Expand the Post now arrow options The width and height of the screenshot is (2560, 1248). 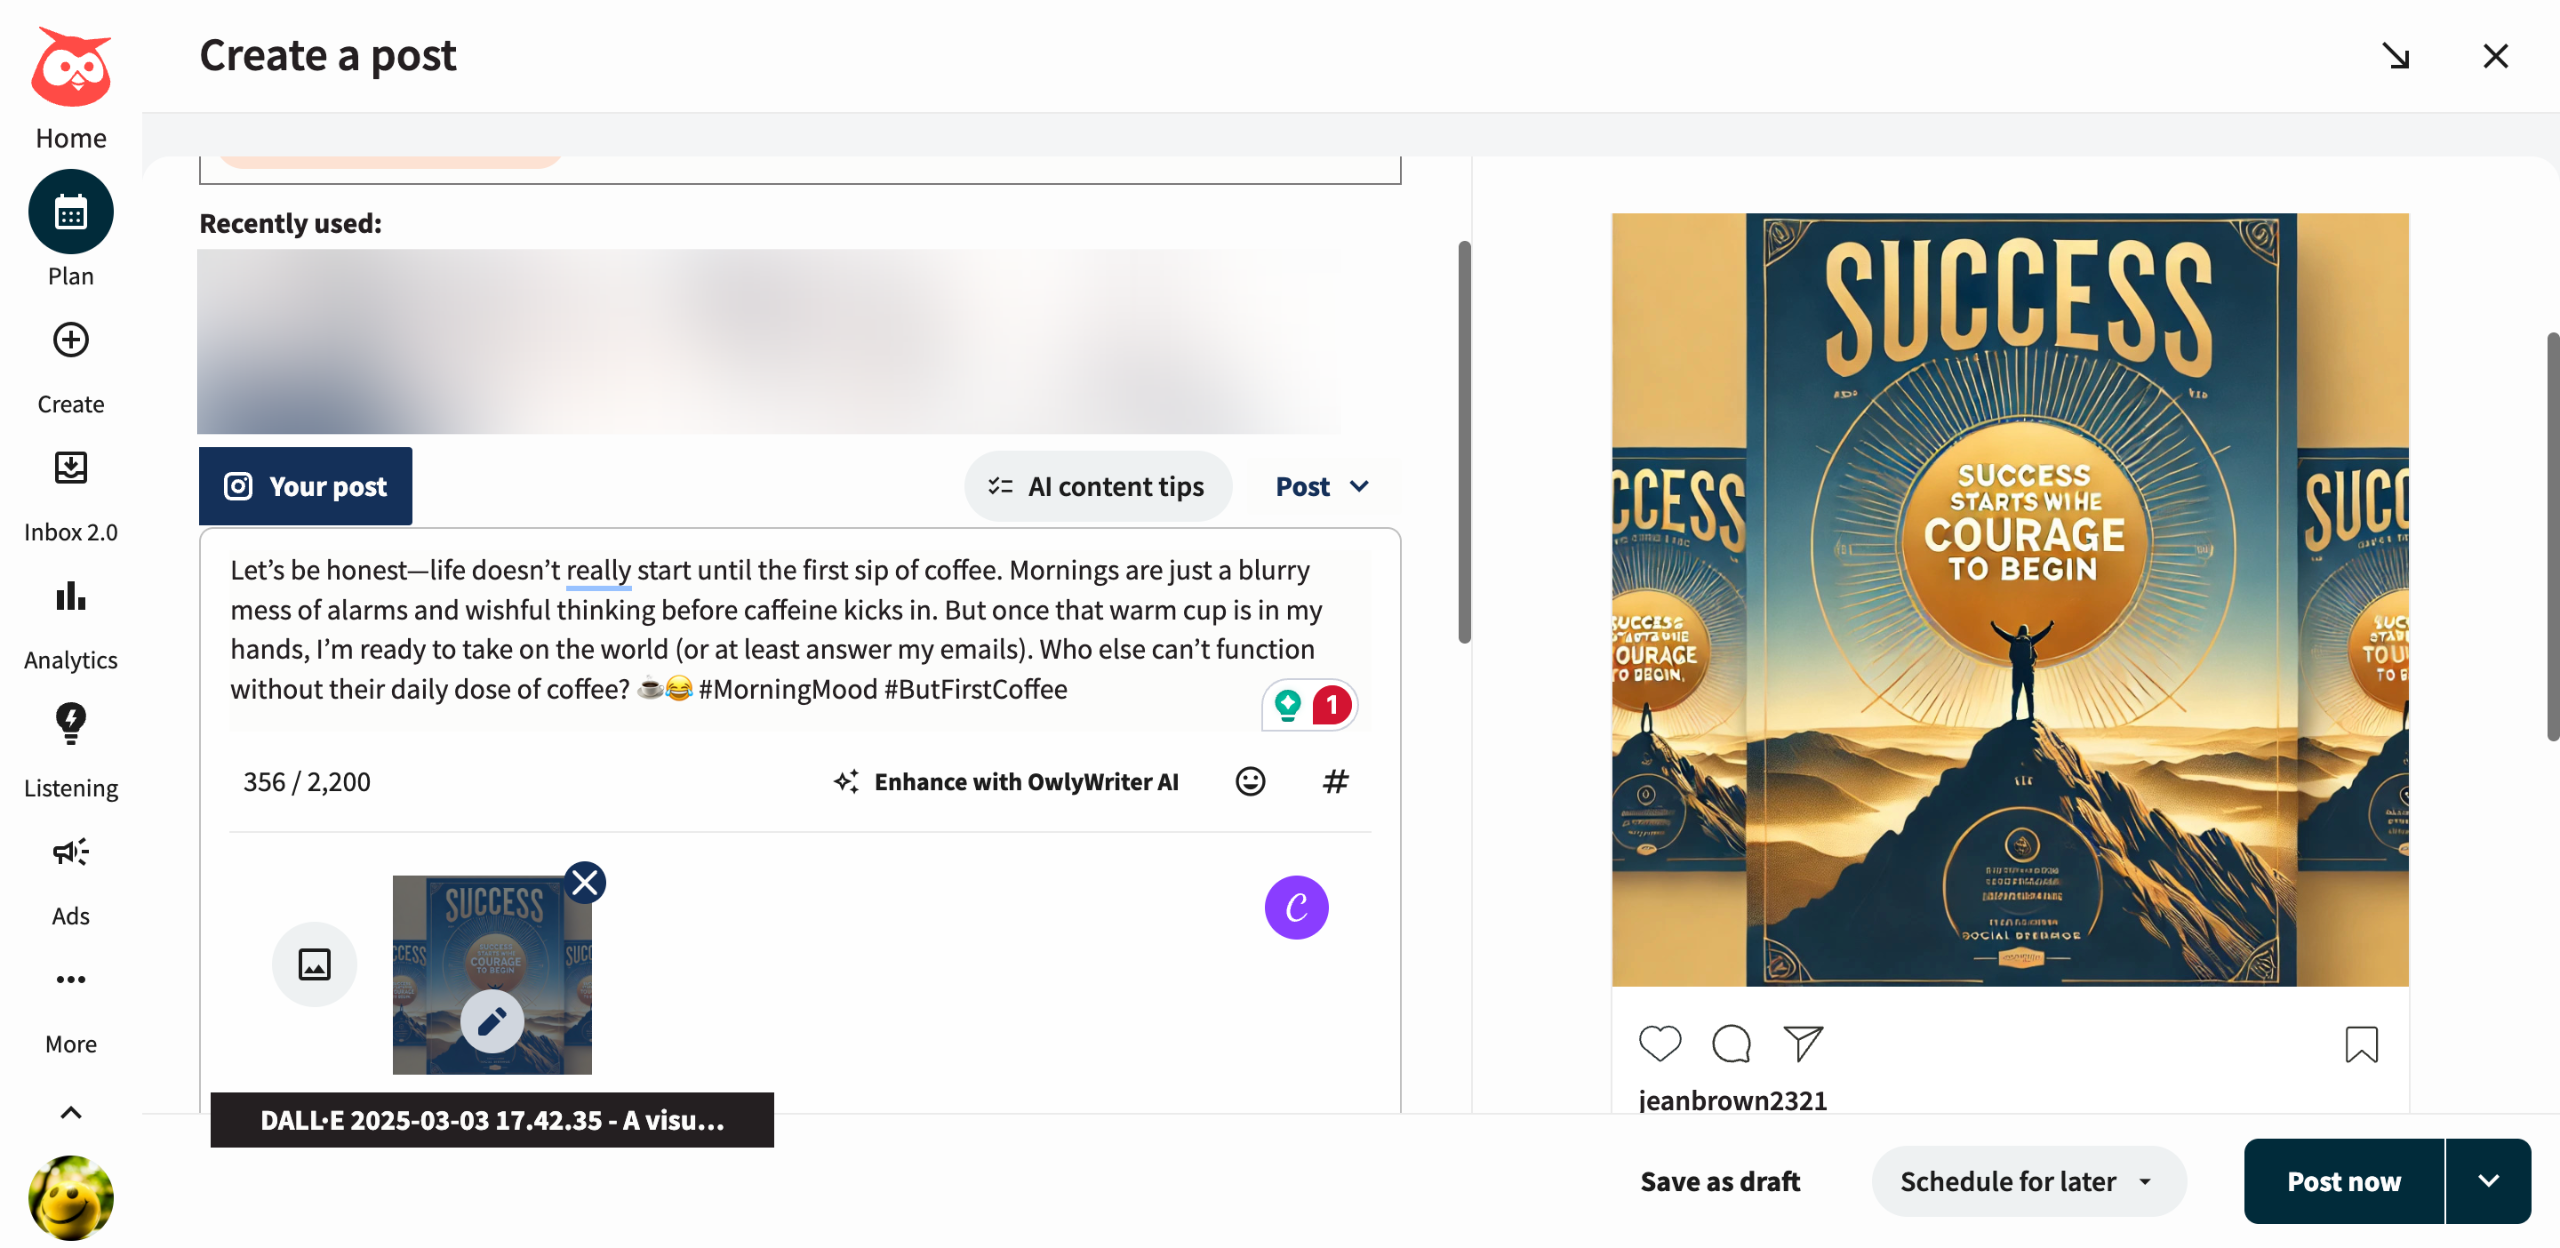coord(2488,1181)
